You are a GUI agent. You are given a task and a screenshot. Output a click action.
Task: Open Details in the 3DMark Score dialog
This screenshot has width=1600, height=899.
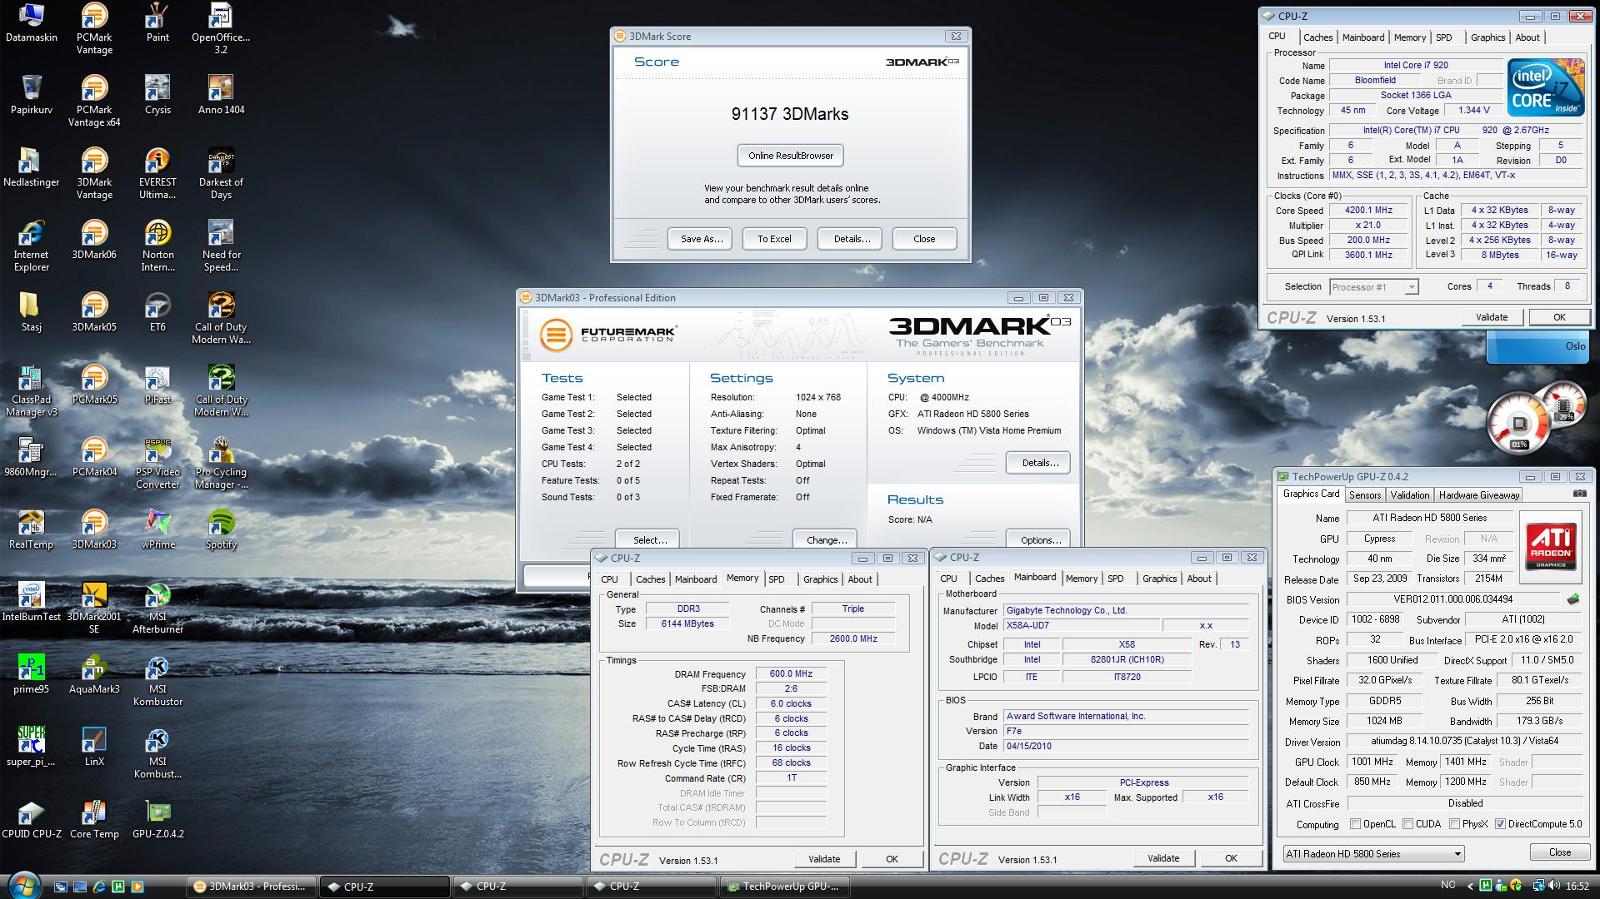click(x=851, y=239)
